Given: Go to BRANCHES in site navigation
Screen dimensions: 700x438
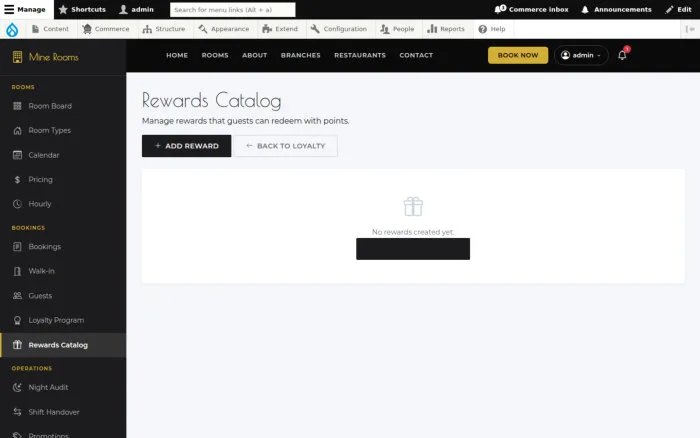Looking at the screenshot, I should tap(300, 55).
